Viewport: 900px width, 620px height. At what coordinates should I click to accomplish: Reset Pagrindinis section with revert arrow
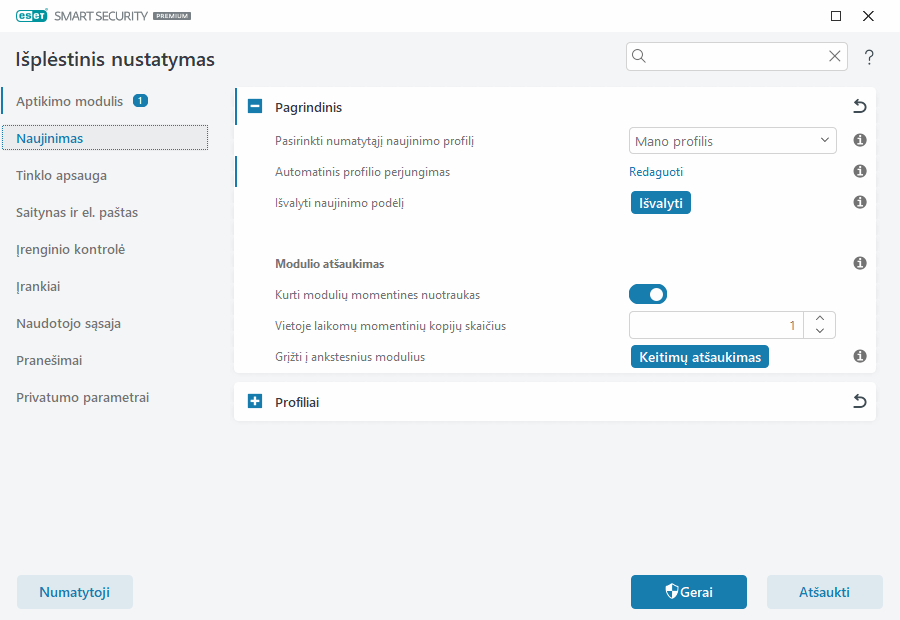pyautogui.click(x=859, y=107)
